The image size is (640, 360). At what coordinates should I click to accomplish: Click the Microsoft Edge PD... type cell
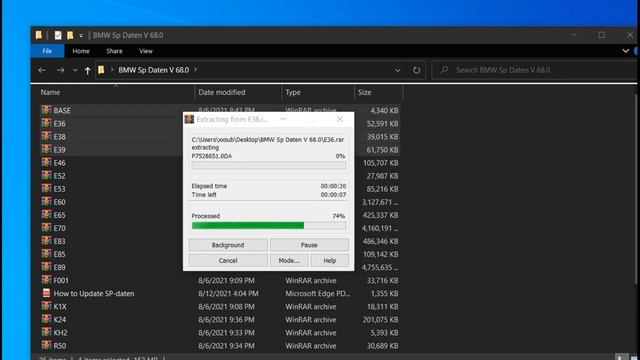tap(318, 293)
